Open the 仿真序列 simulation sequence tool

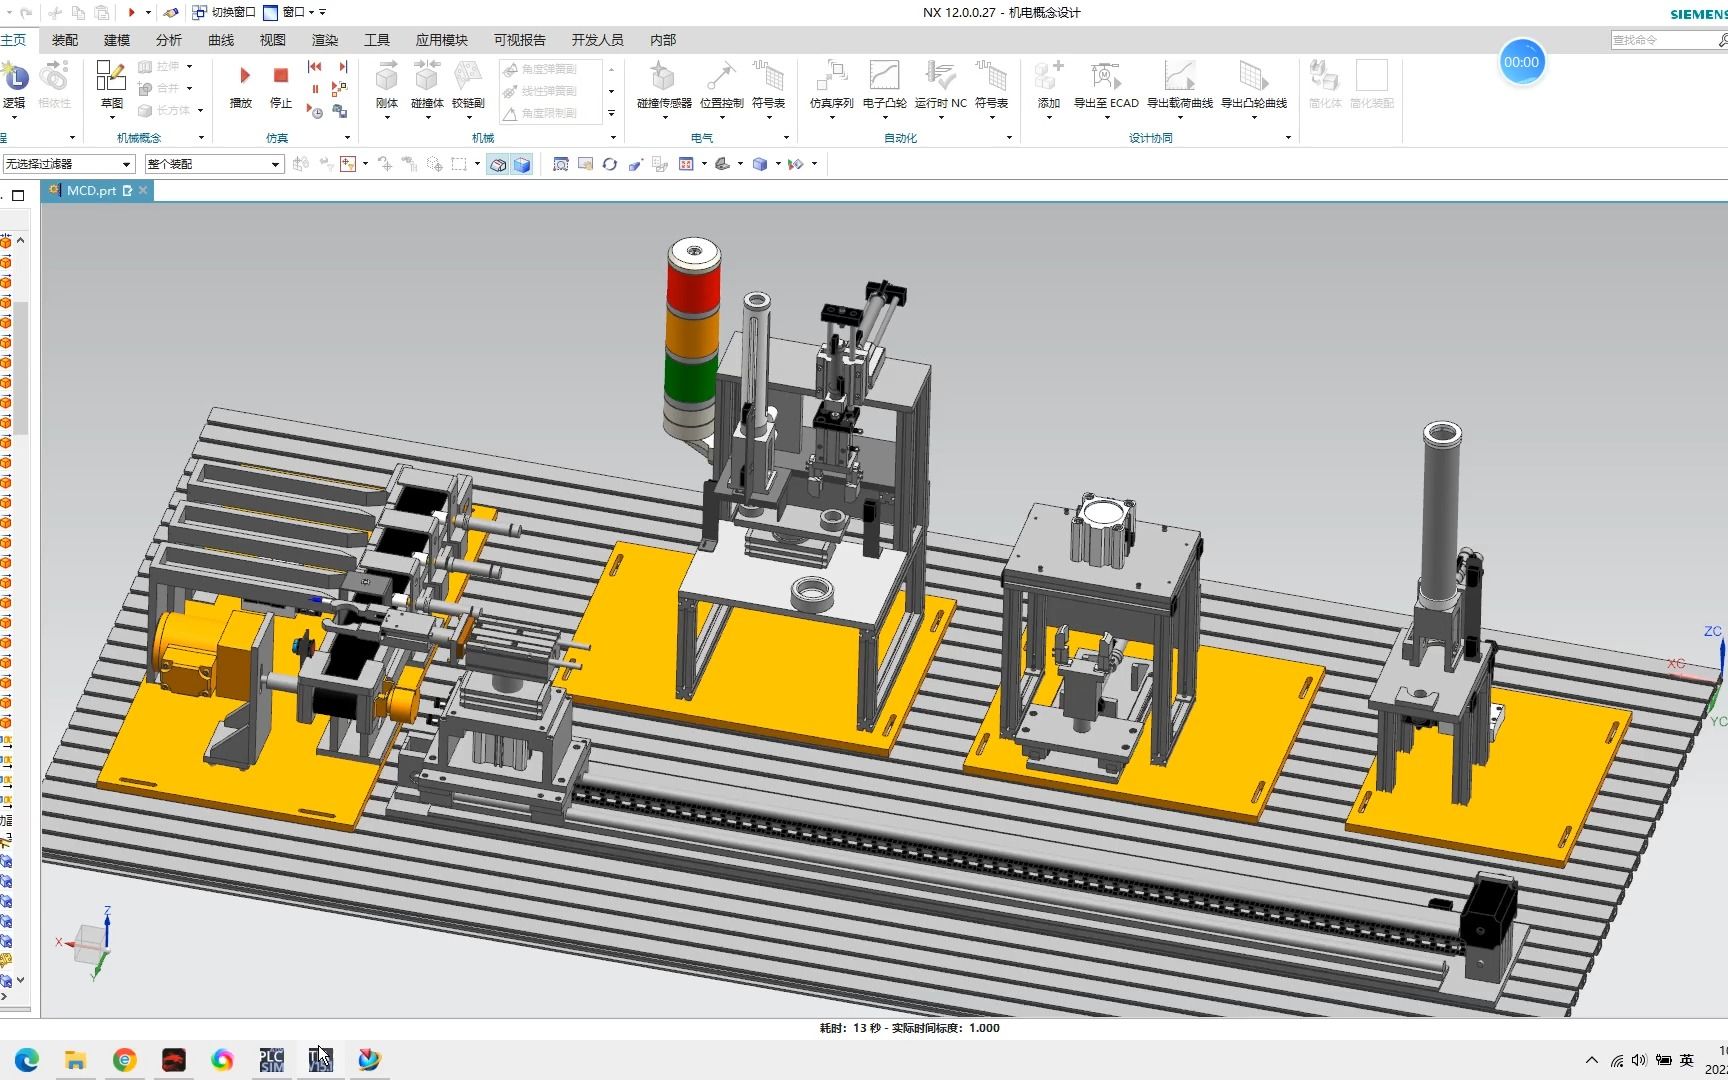tap(831, 84)
